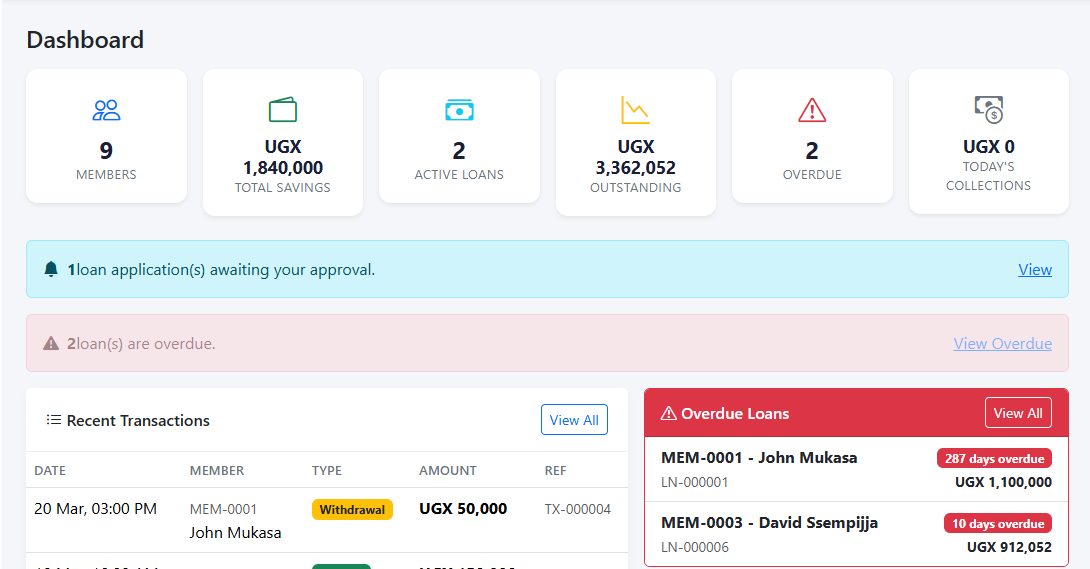Click transaction reference TX-000004
Screen dimensions: 1090x569
pos(578,509)
